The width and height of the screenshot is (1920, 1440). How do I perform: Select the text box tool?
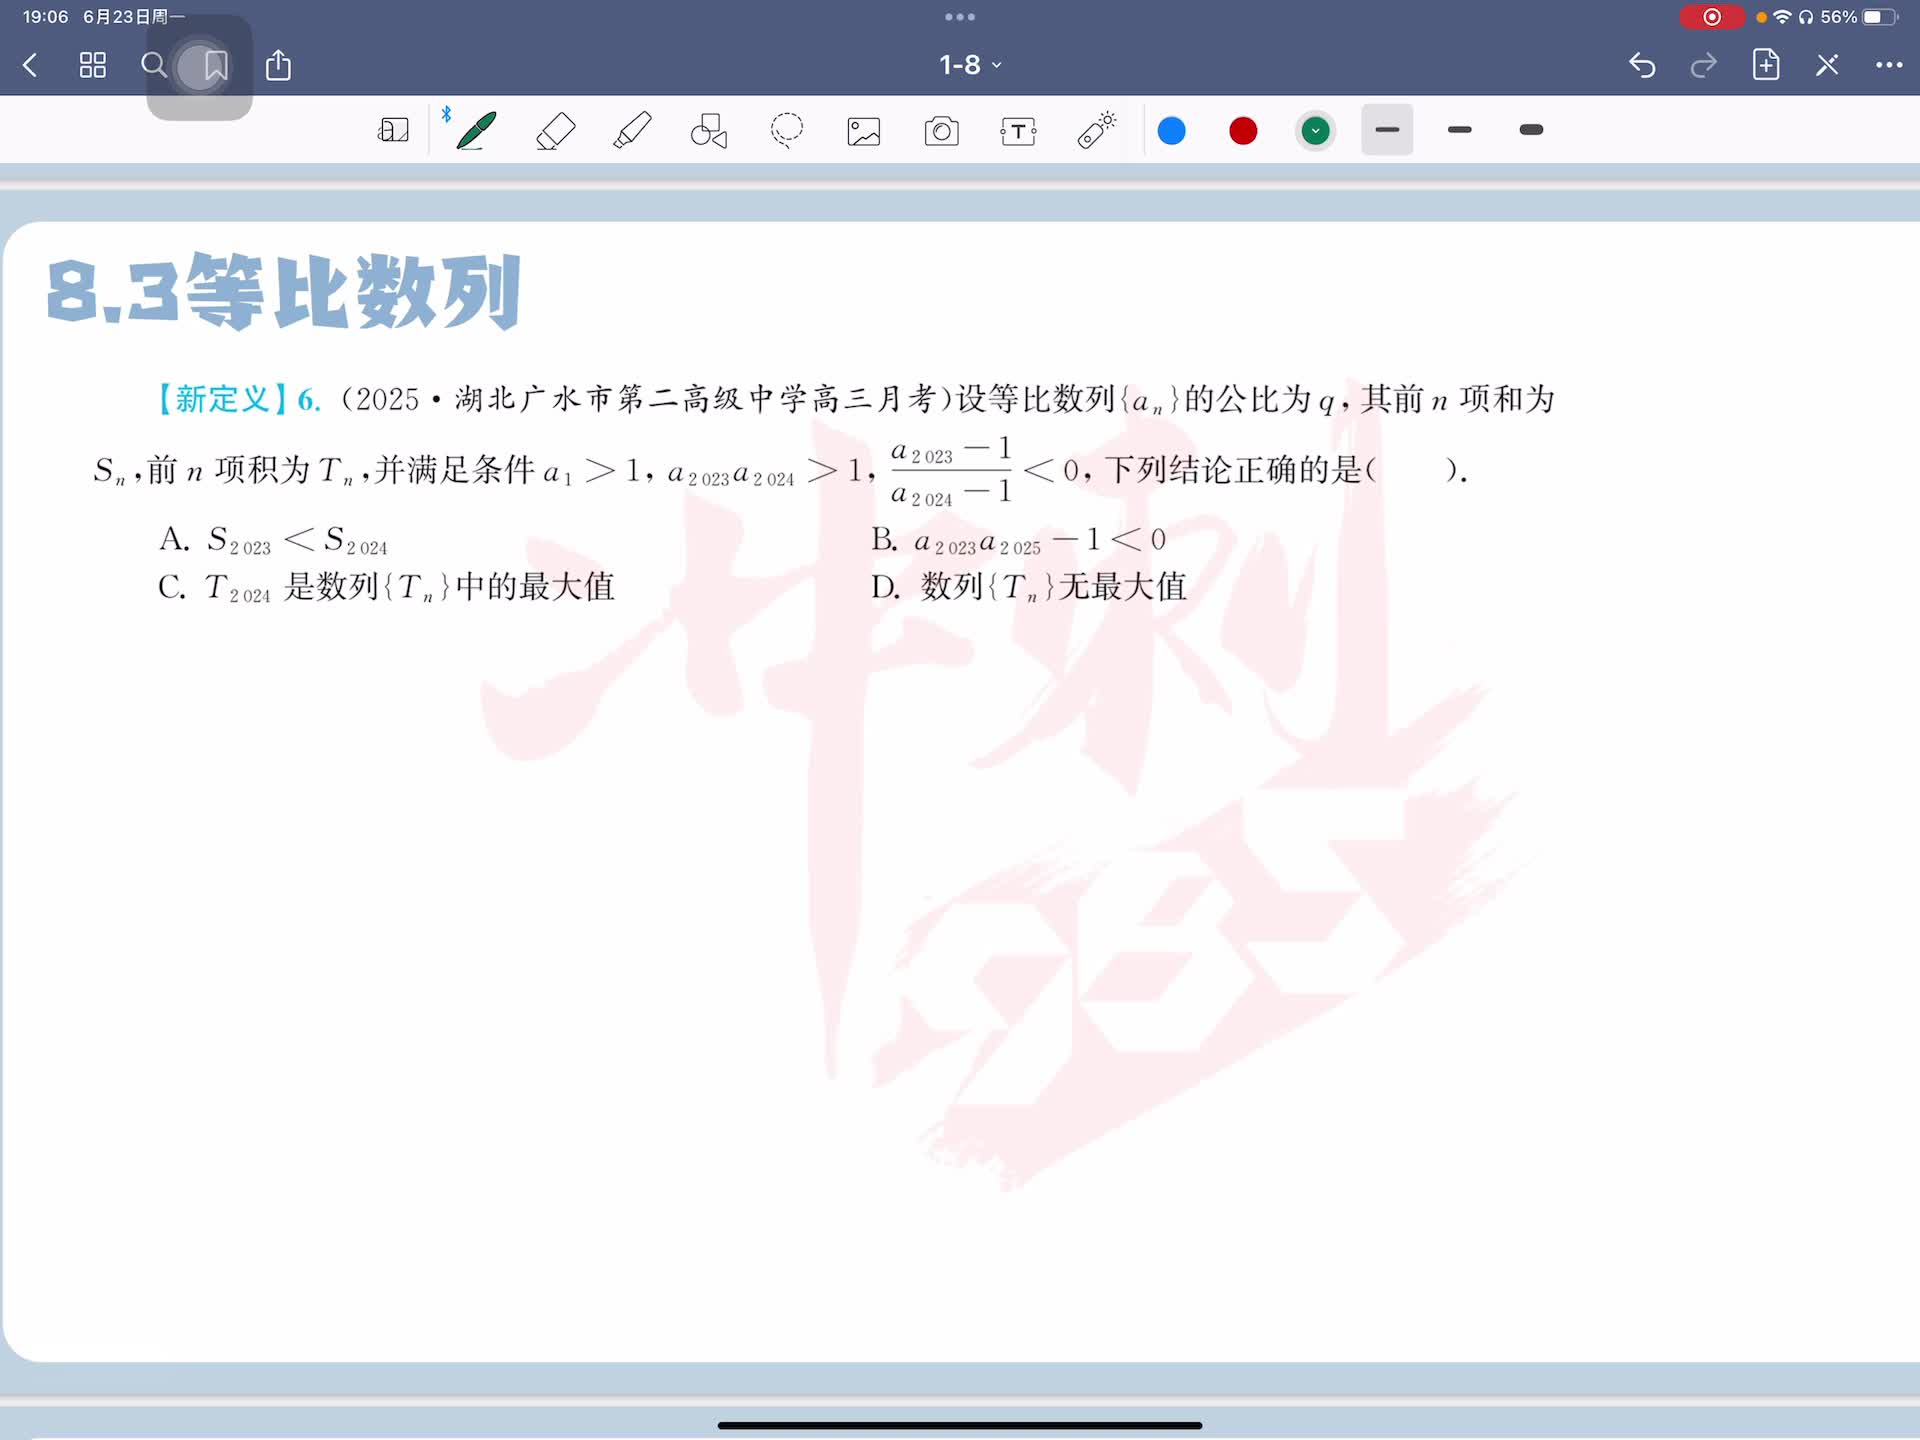pos(1018,131)
